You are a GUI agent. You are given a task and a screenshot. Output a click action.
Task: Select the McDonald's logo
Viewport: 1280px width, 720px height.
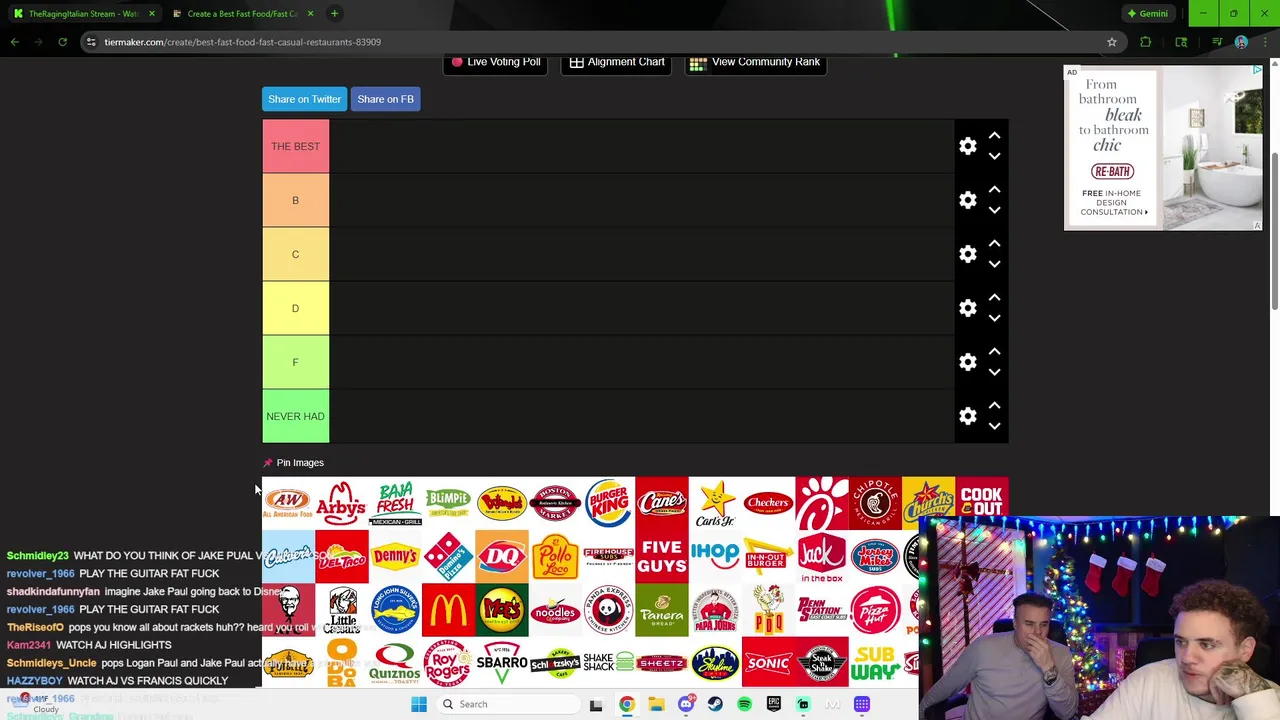(448, 609)
